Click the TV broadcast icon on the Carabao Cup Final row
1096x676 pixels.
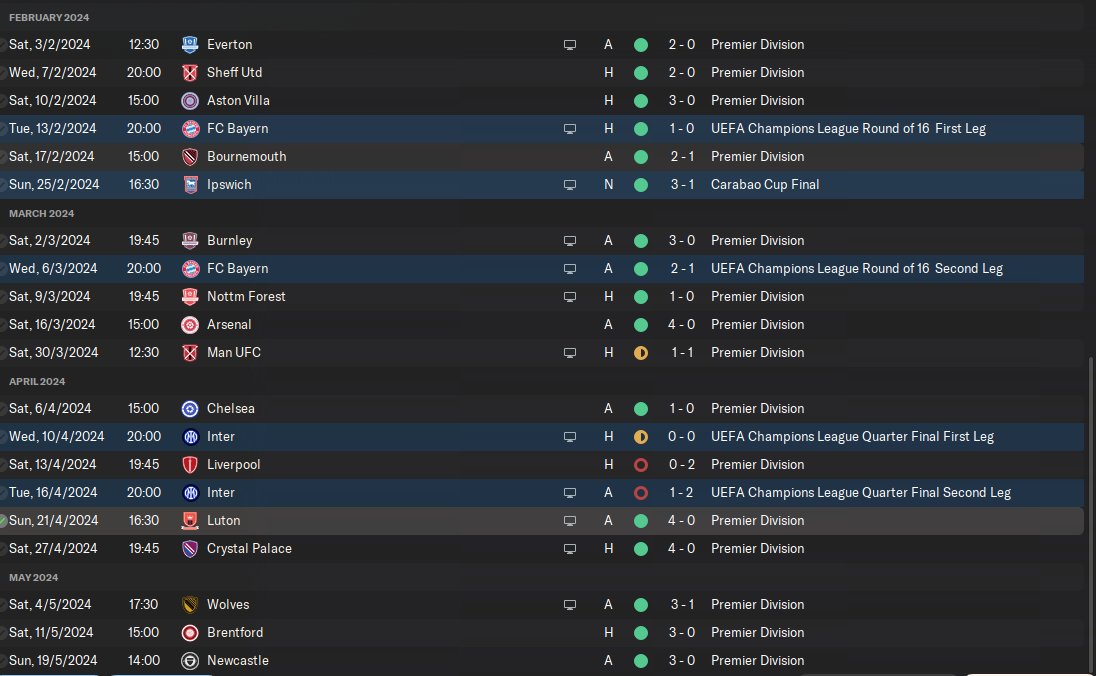(x=570, y=185)
